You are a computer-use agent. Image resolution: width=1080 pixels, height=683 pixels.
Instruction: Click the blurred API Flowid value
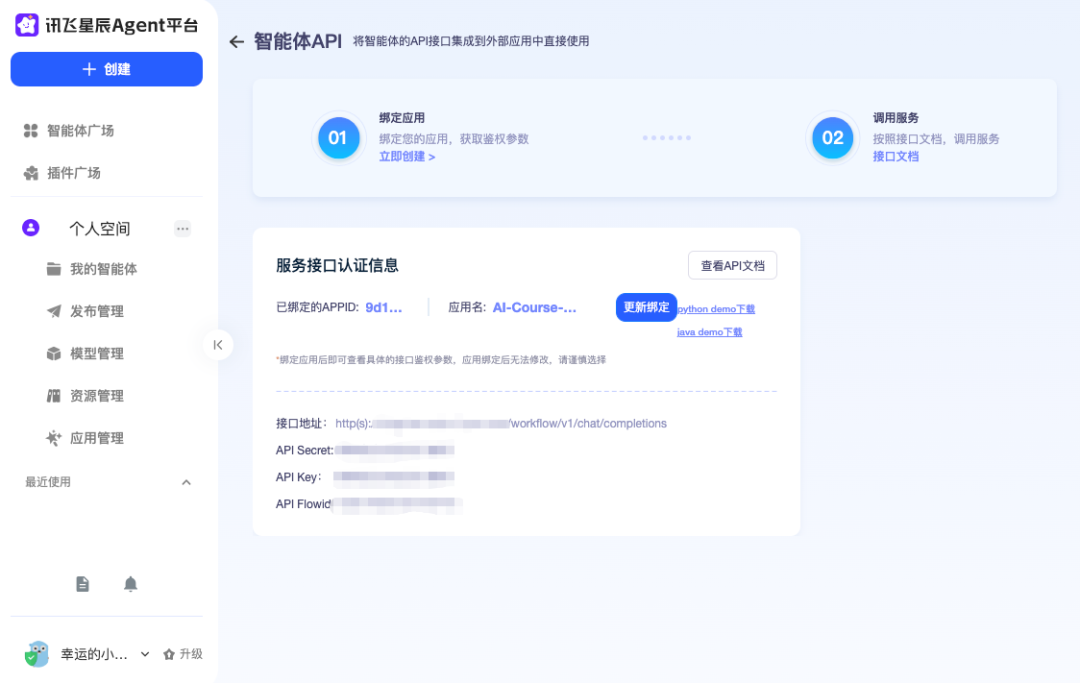pyautogui.click(x=397, y=504)
